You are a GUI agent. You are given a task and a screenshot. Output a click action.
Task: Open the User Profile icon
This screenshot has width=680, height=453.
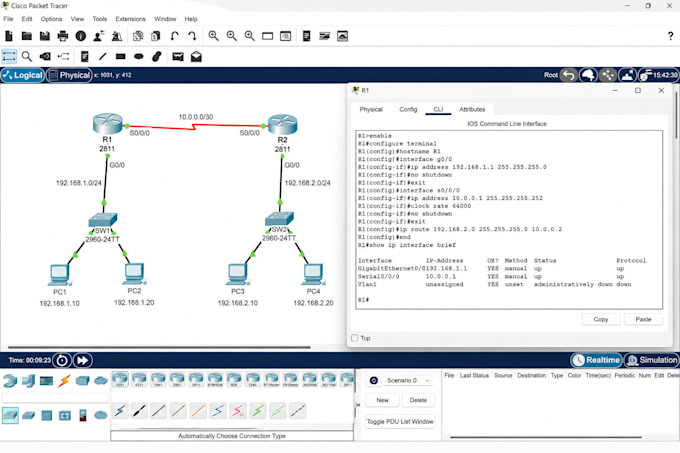click(99, 36)
